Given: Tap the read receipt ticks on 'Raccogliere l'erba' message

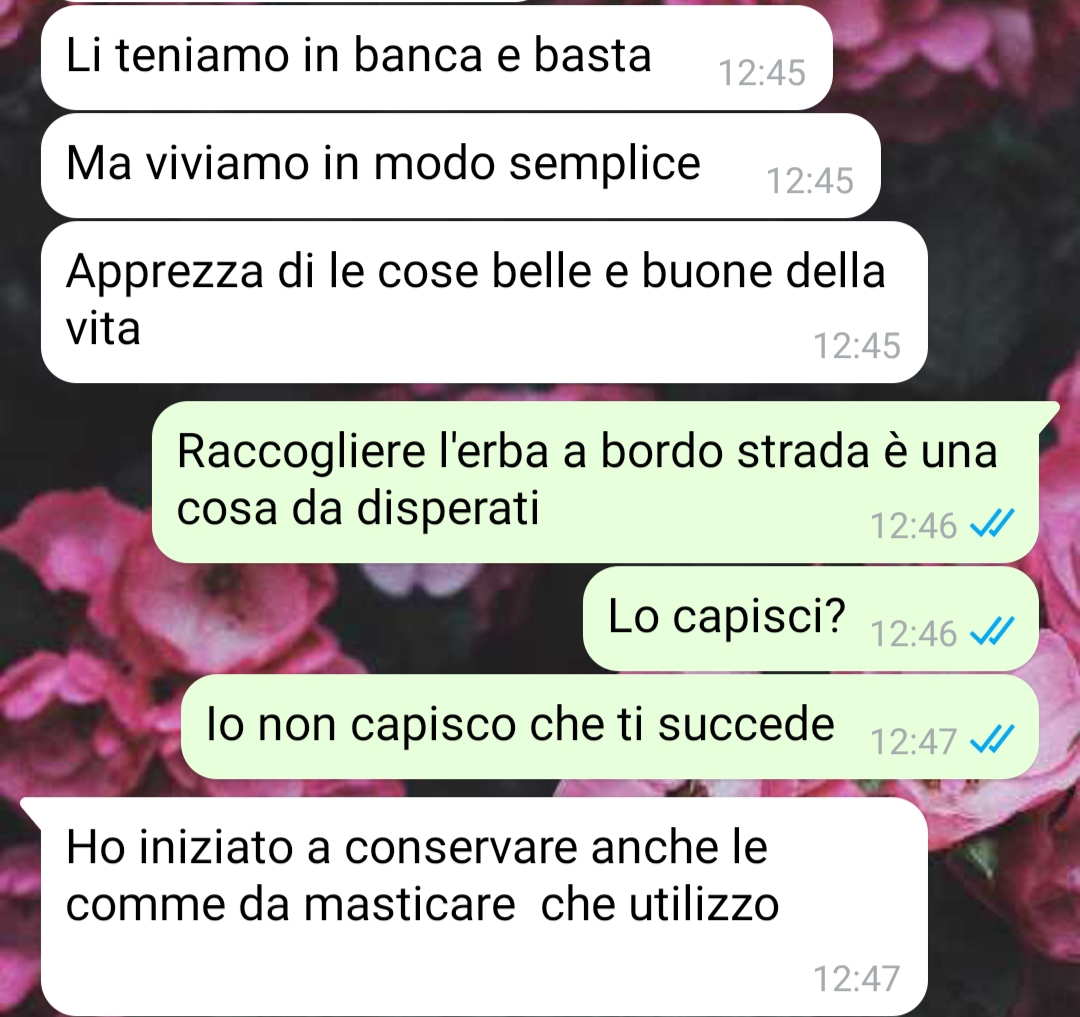Looking at the screenshot, I should click(991, 524).
